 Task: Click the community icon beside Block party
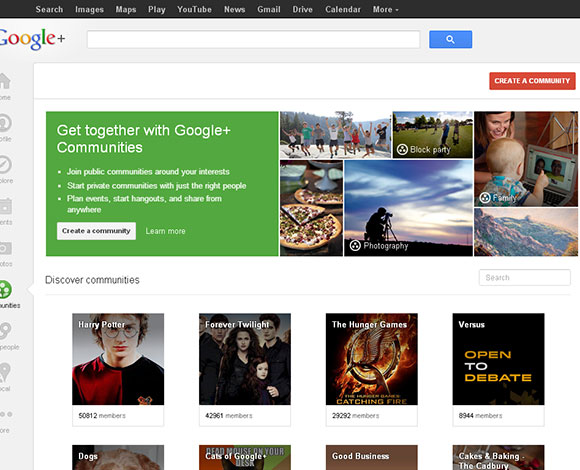[402, 149]
